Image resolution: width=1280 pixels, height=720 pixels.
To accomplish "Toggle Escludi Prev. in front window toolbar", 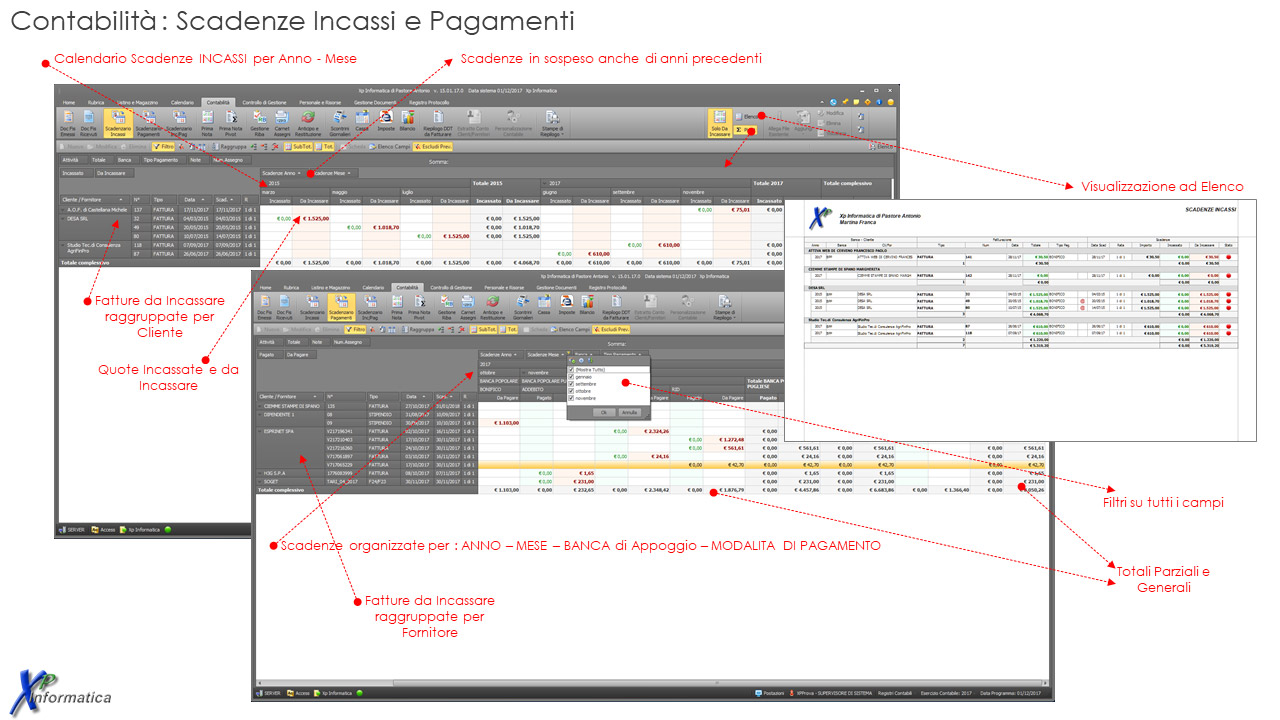I will 611,330.
